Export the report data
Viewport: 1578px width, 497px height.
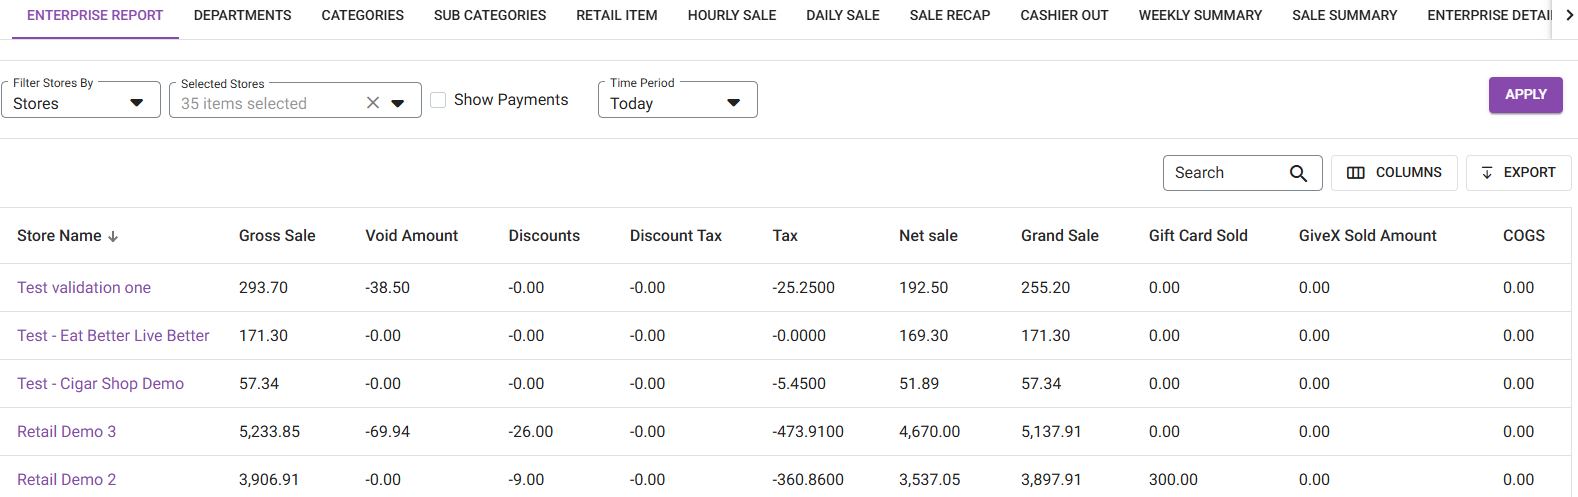1518,173
